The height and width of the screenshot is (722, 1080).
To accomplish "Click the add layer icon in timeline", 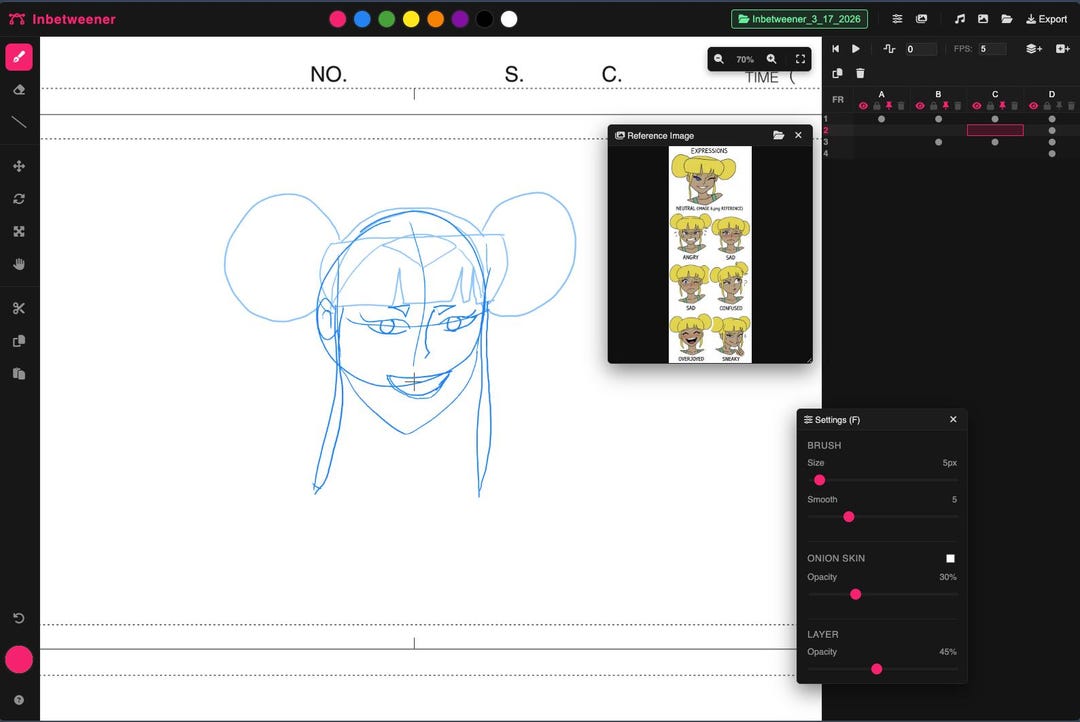I will [x=1034, y=49].
